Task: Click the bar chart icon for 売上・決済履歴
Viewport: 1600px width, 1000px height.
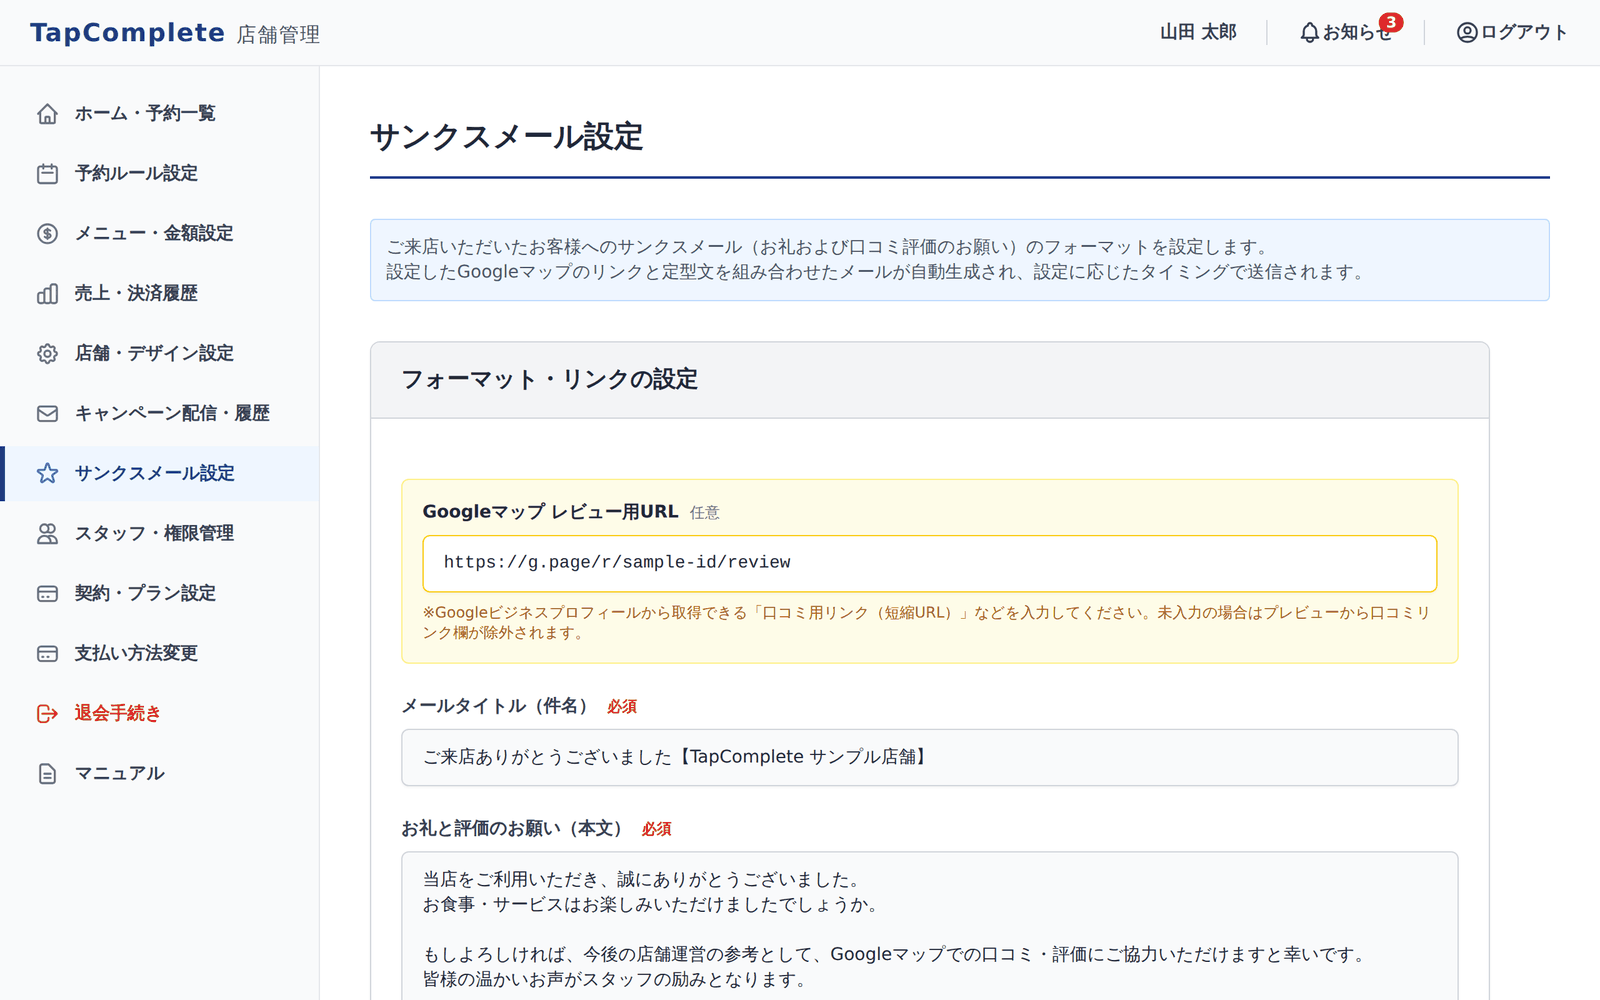Action: tap(47, 293)
